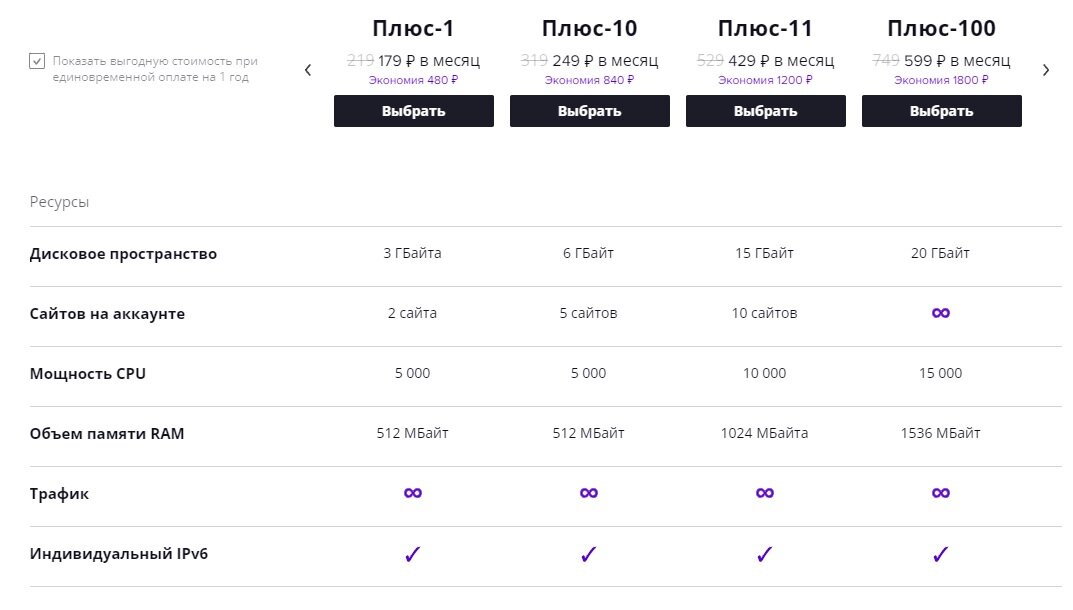Image resolution: width=1073 pixels, height=610 pixels.
Task: Click the Экономия 1200 ₽ savings label
Action: 765,80
